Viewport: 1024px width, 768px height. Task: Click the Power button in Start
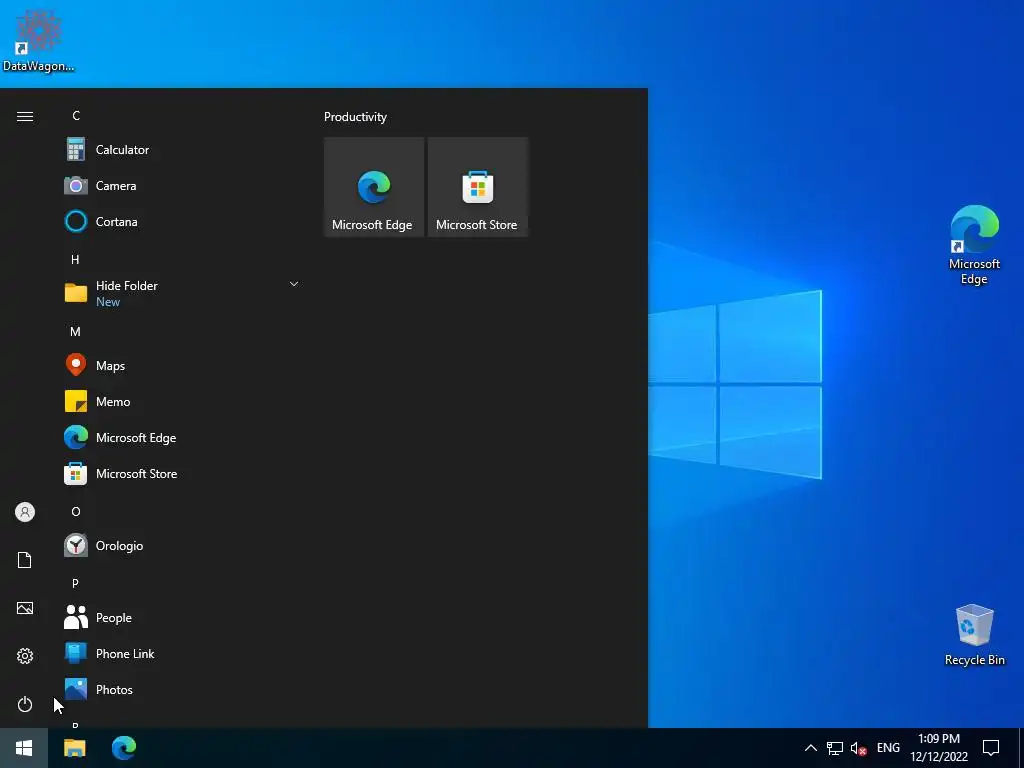click(x=25, y=704)
